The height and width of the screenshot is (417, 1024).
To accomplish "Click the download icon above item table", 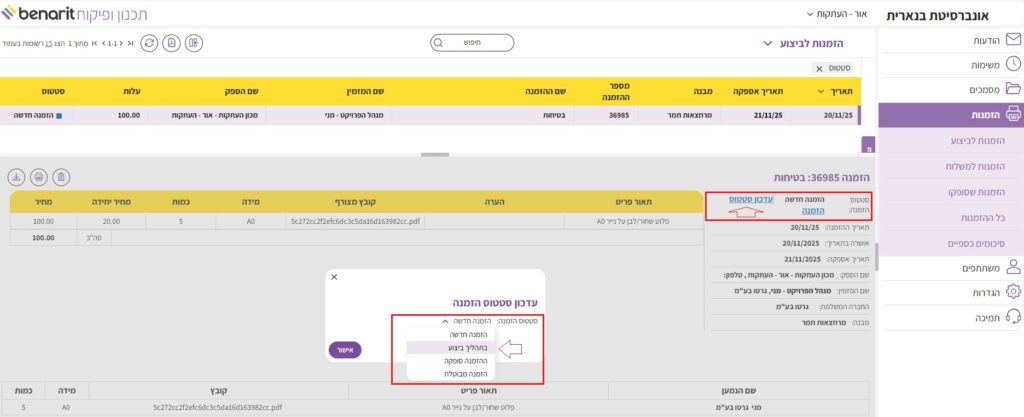I will tap(16, 177).
